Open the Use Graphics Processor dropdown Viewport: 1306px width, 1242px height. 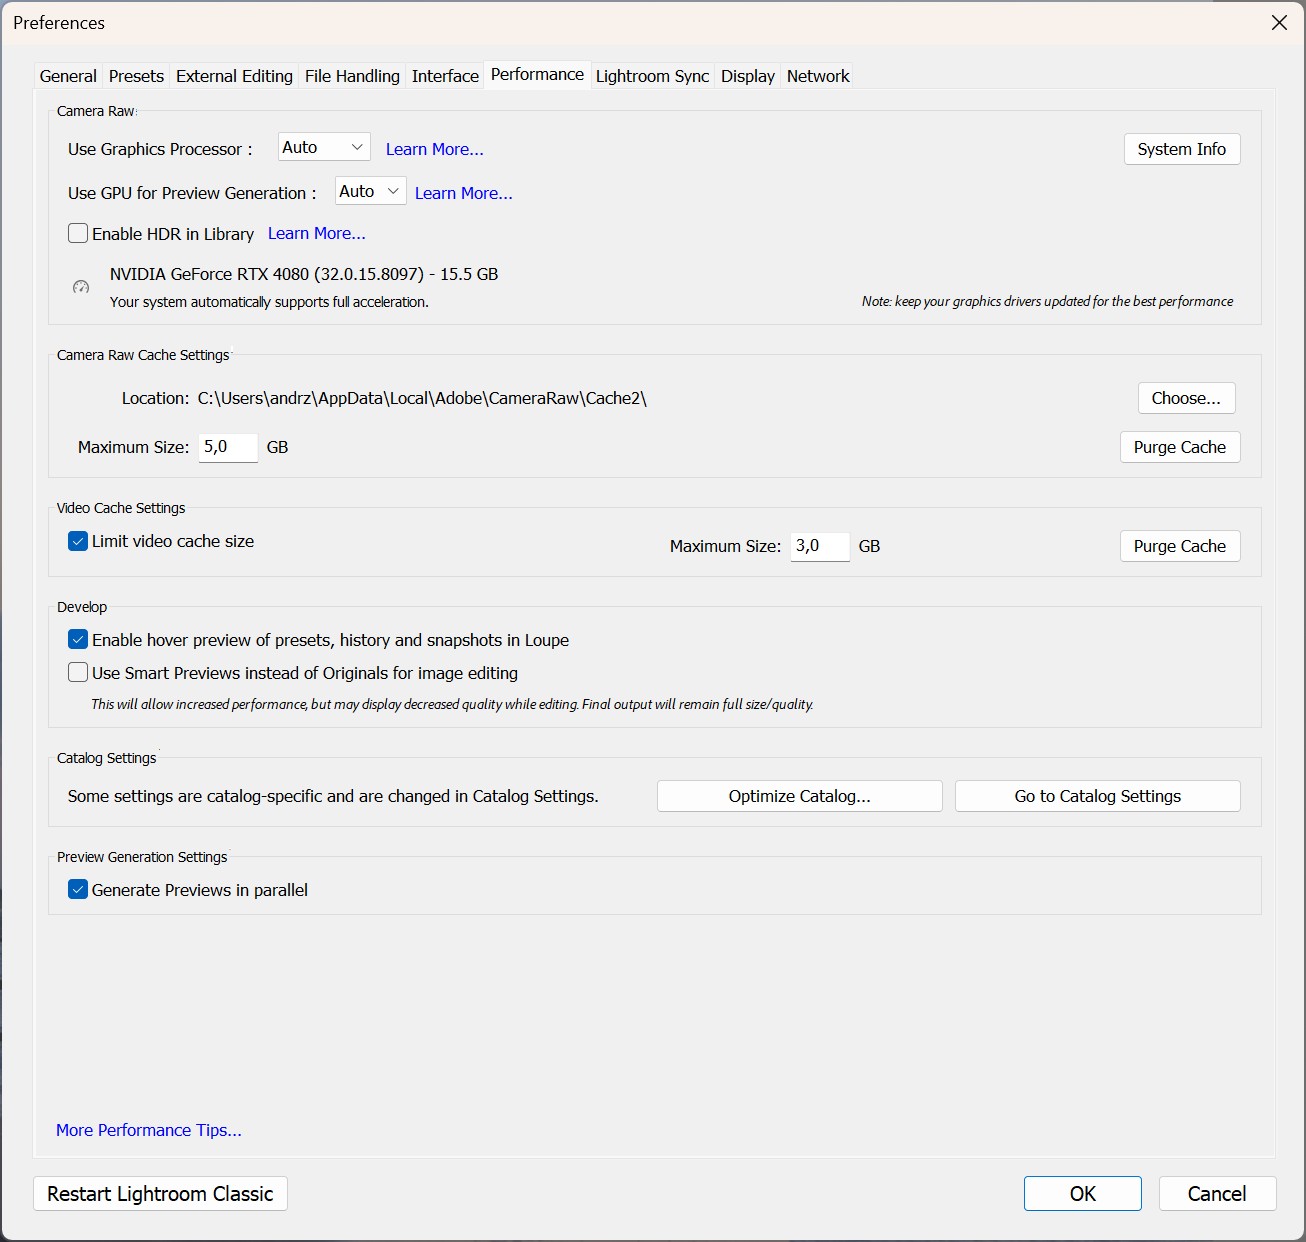pos(323,148)
